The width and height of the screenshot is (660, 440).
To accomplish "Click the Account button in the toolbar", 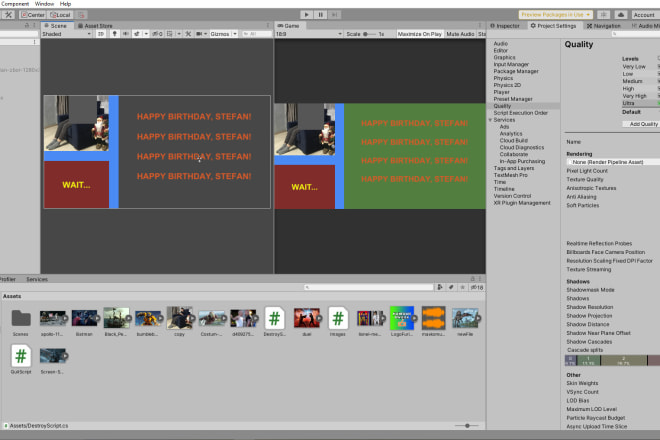I will pyautogui.click(x=645, y=15).
